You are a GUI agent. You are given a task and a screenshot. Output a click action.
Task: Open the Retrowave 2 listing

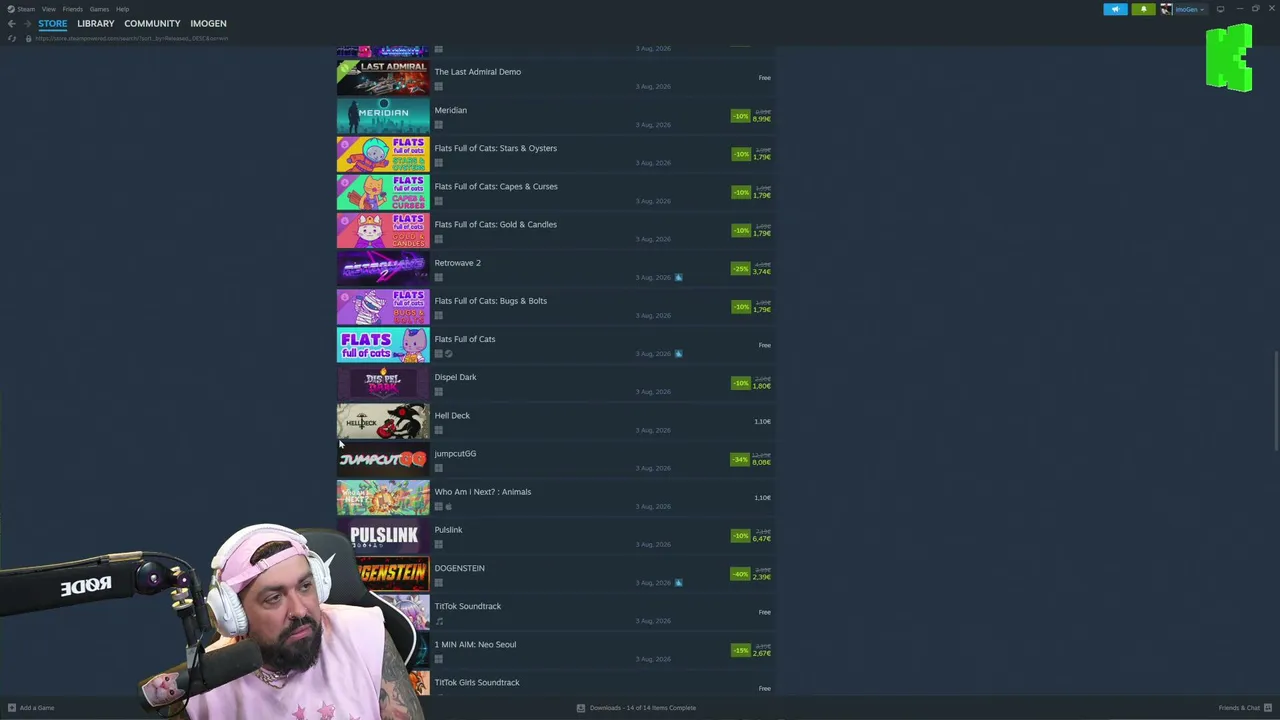pyautogui.click(x=555, y=268)
